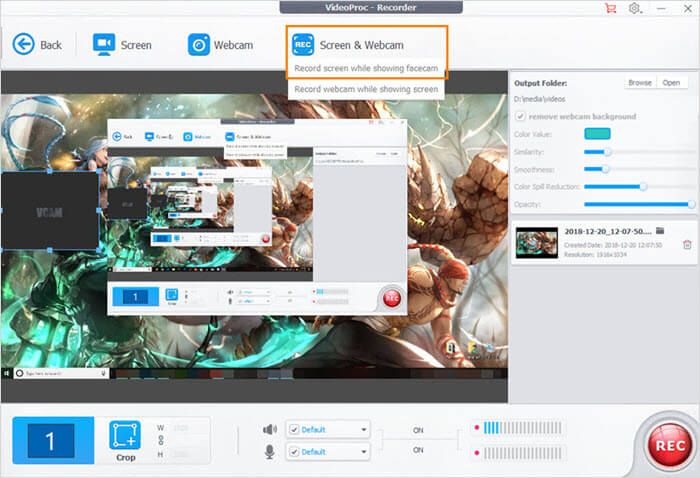Click the Back arrow icon
The height and width of the screenshot is (478, 700).
click(x=23, y=44)
